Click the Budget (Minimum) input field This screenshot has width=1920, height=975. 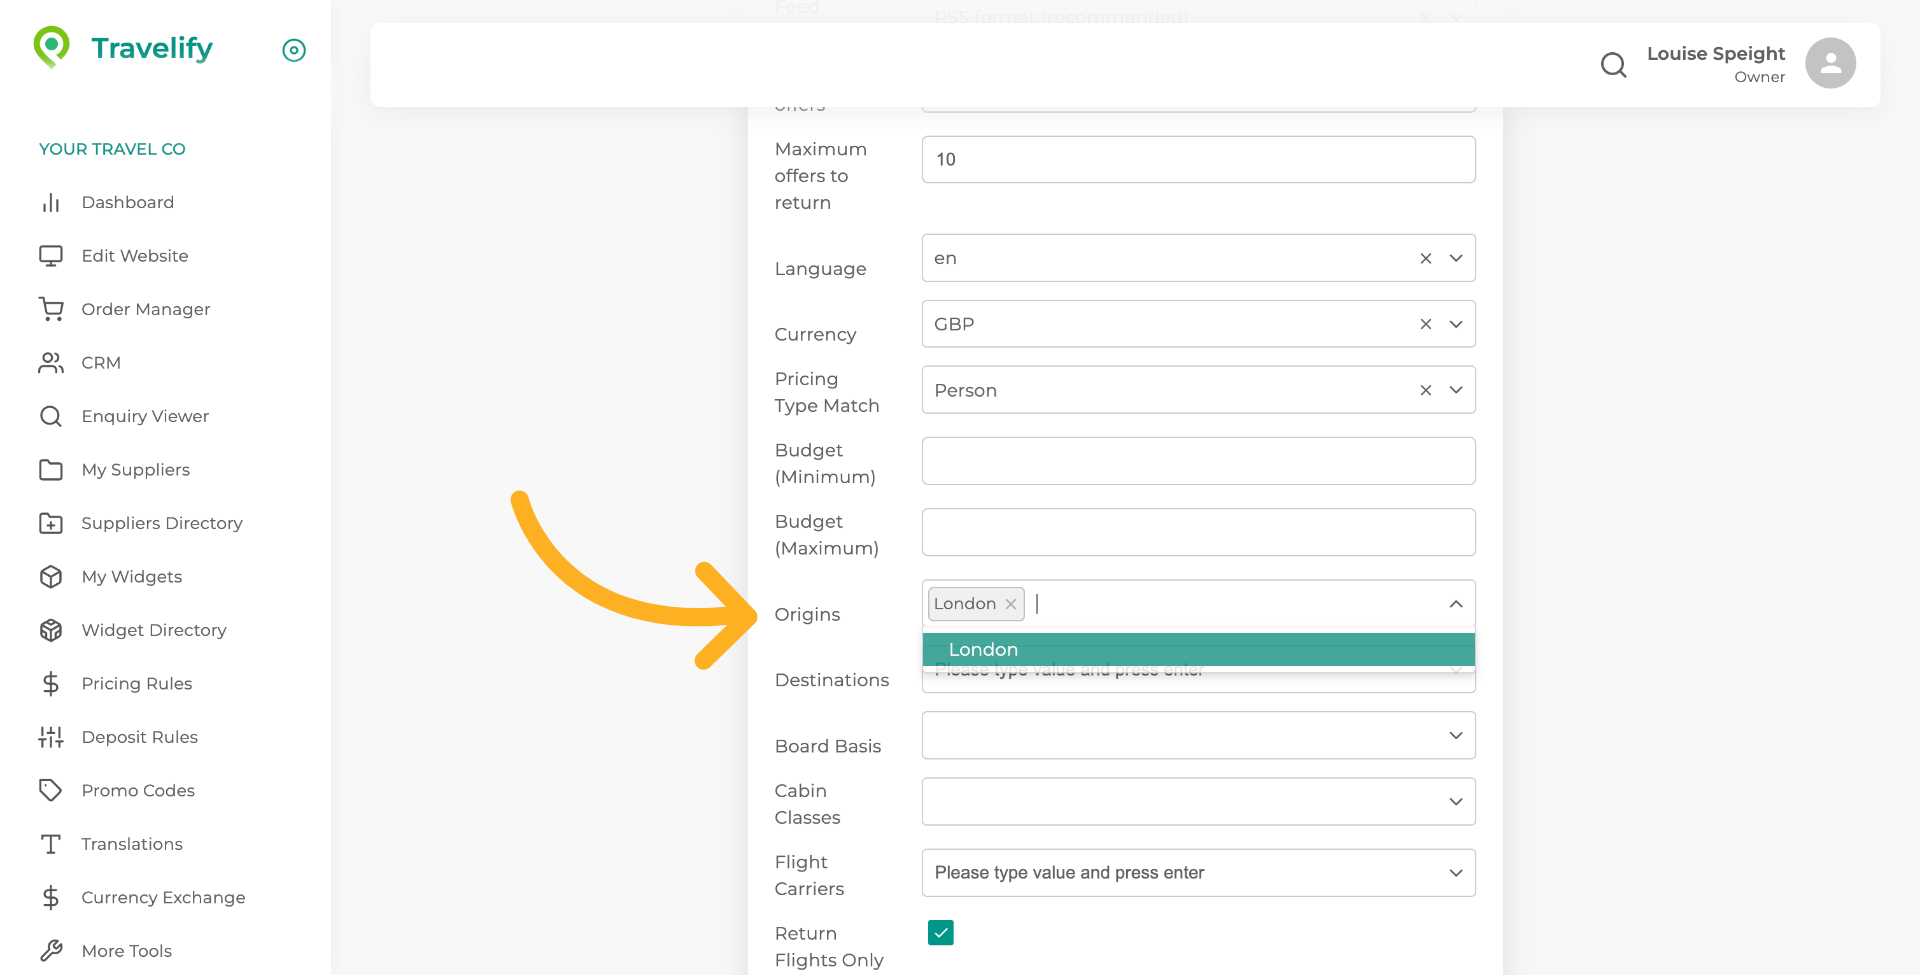click(x=1197, y=461)
